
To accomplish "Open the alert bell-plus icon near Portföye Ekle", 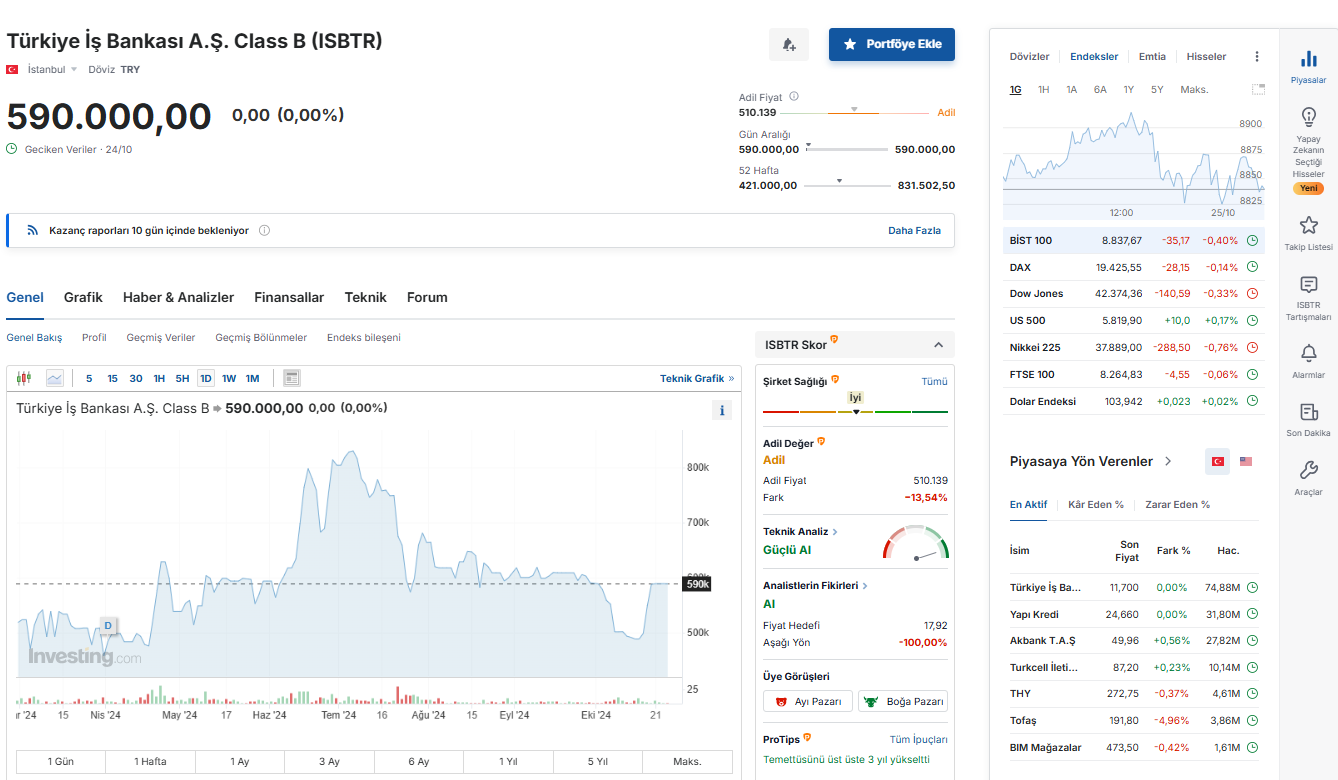I will coord(788,44).
